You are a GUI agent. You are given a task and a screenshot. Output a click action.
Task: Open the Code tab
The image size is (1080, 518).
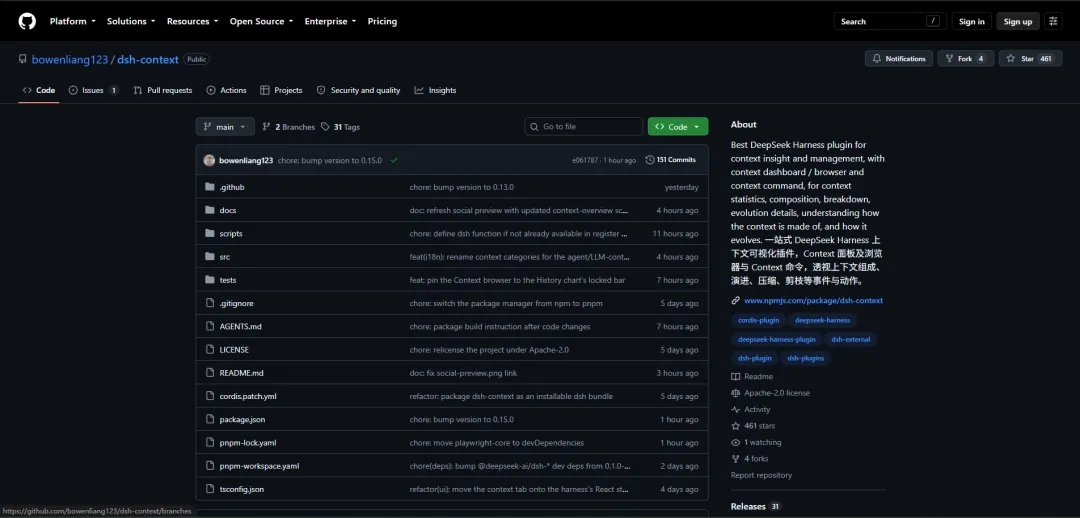(x=39, y=90)
